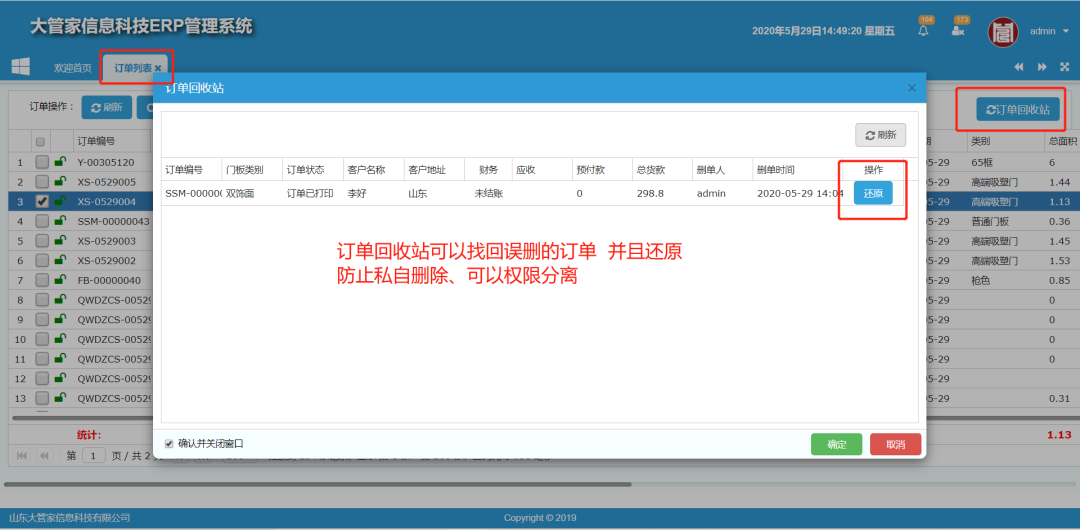This screenshot has height=530, width=1080.
Task: Tick the checkbox for row XS-0529005
Action: click(42, 182)
